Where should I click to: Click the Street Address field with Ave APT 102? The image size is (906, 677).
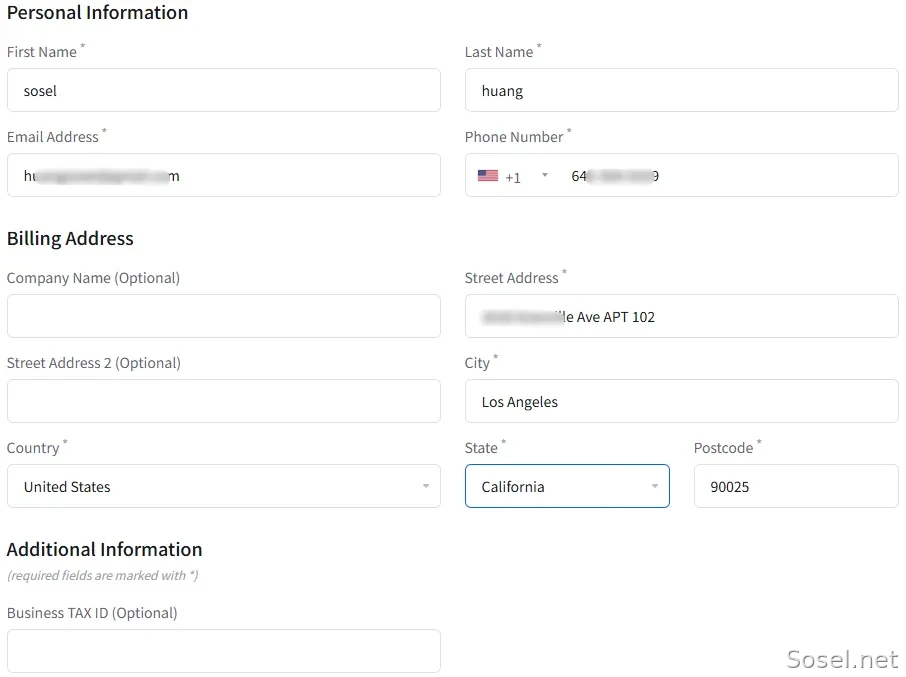[x=681, y=316]
